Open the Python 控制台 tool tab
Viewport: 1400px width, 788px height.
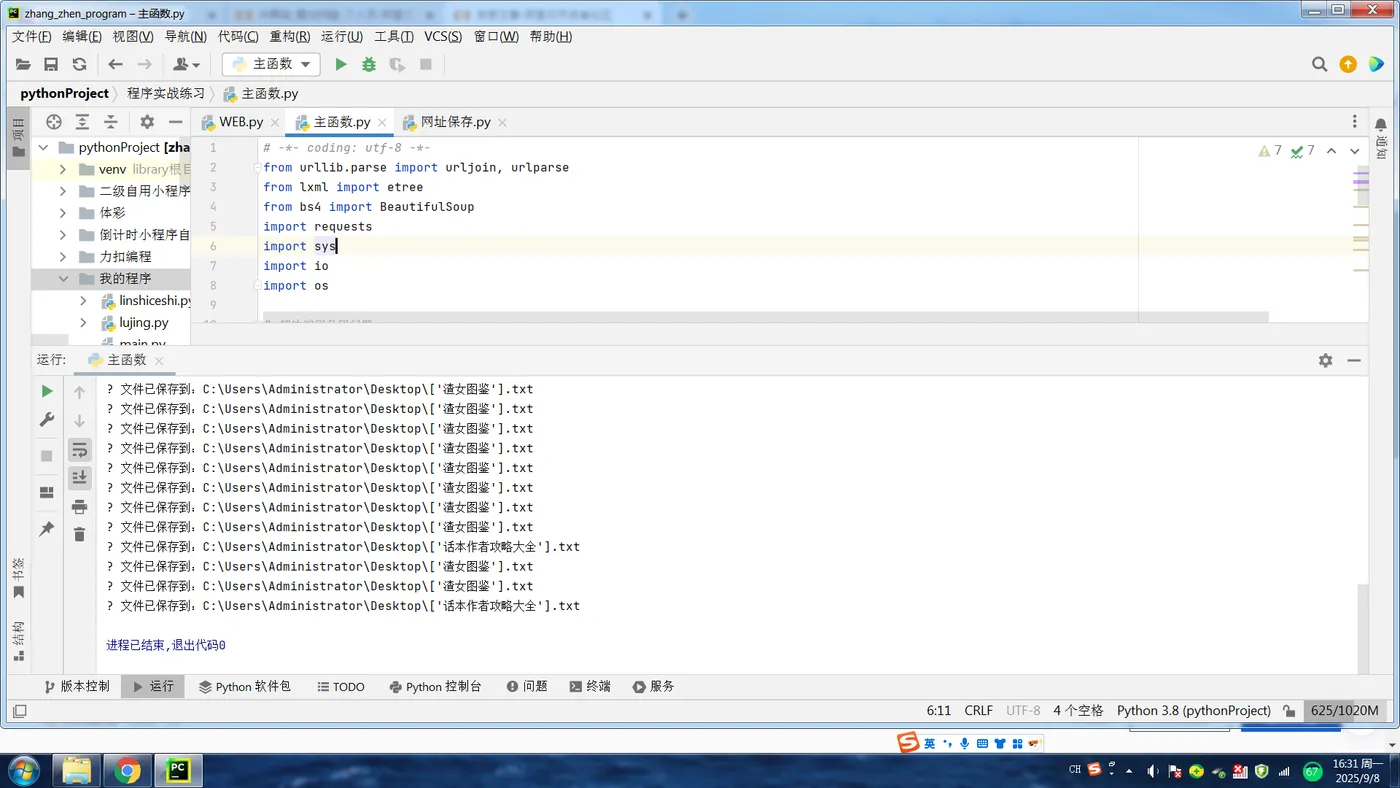pyautogui.click(x=435, y=686)
